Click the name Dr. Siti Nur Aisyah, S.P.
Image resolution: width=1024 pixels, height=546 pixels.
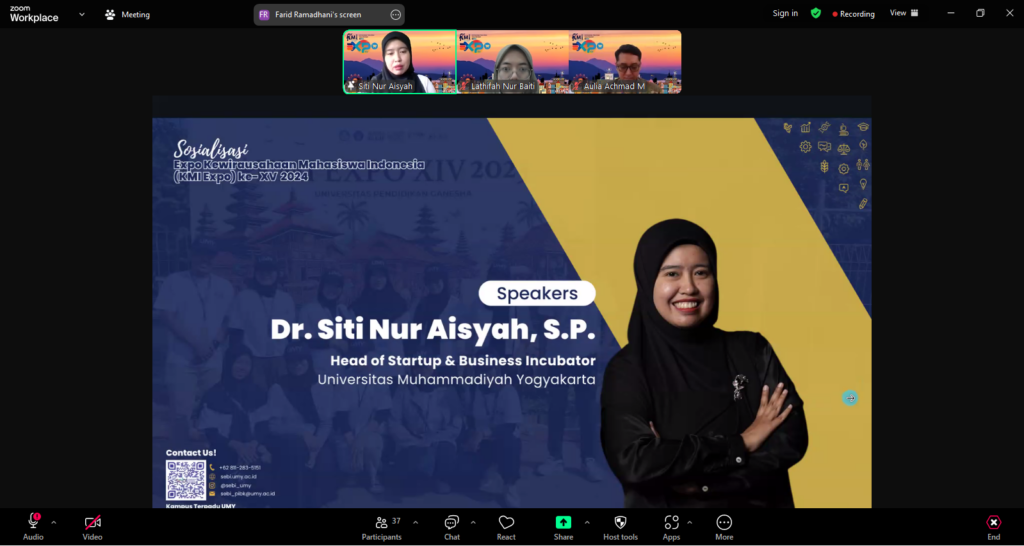coord(433,330)
